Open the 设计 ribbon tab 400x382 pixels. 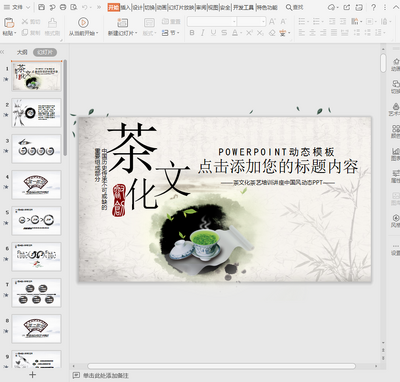138,7
